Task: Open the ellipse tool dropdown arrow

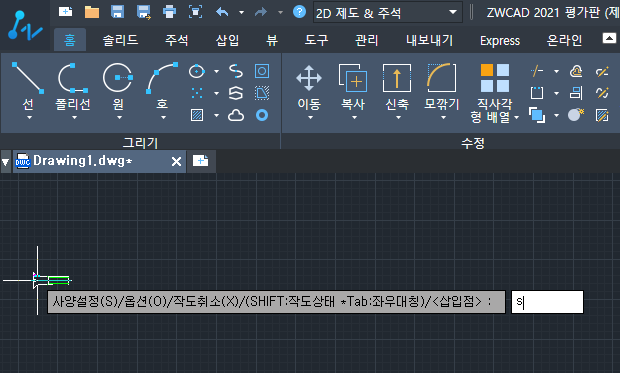Action: 216,72
